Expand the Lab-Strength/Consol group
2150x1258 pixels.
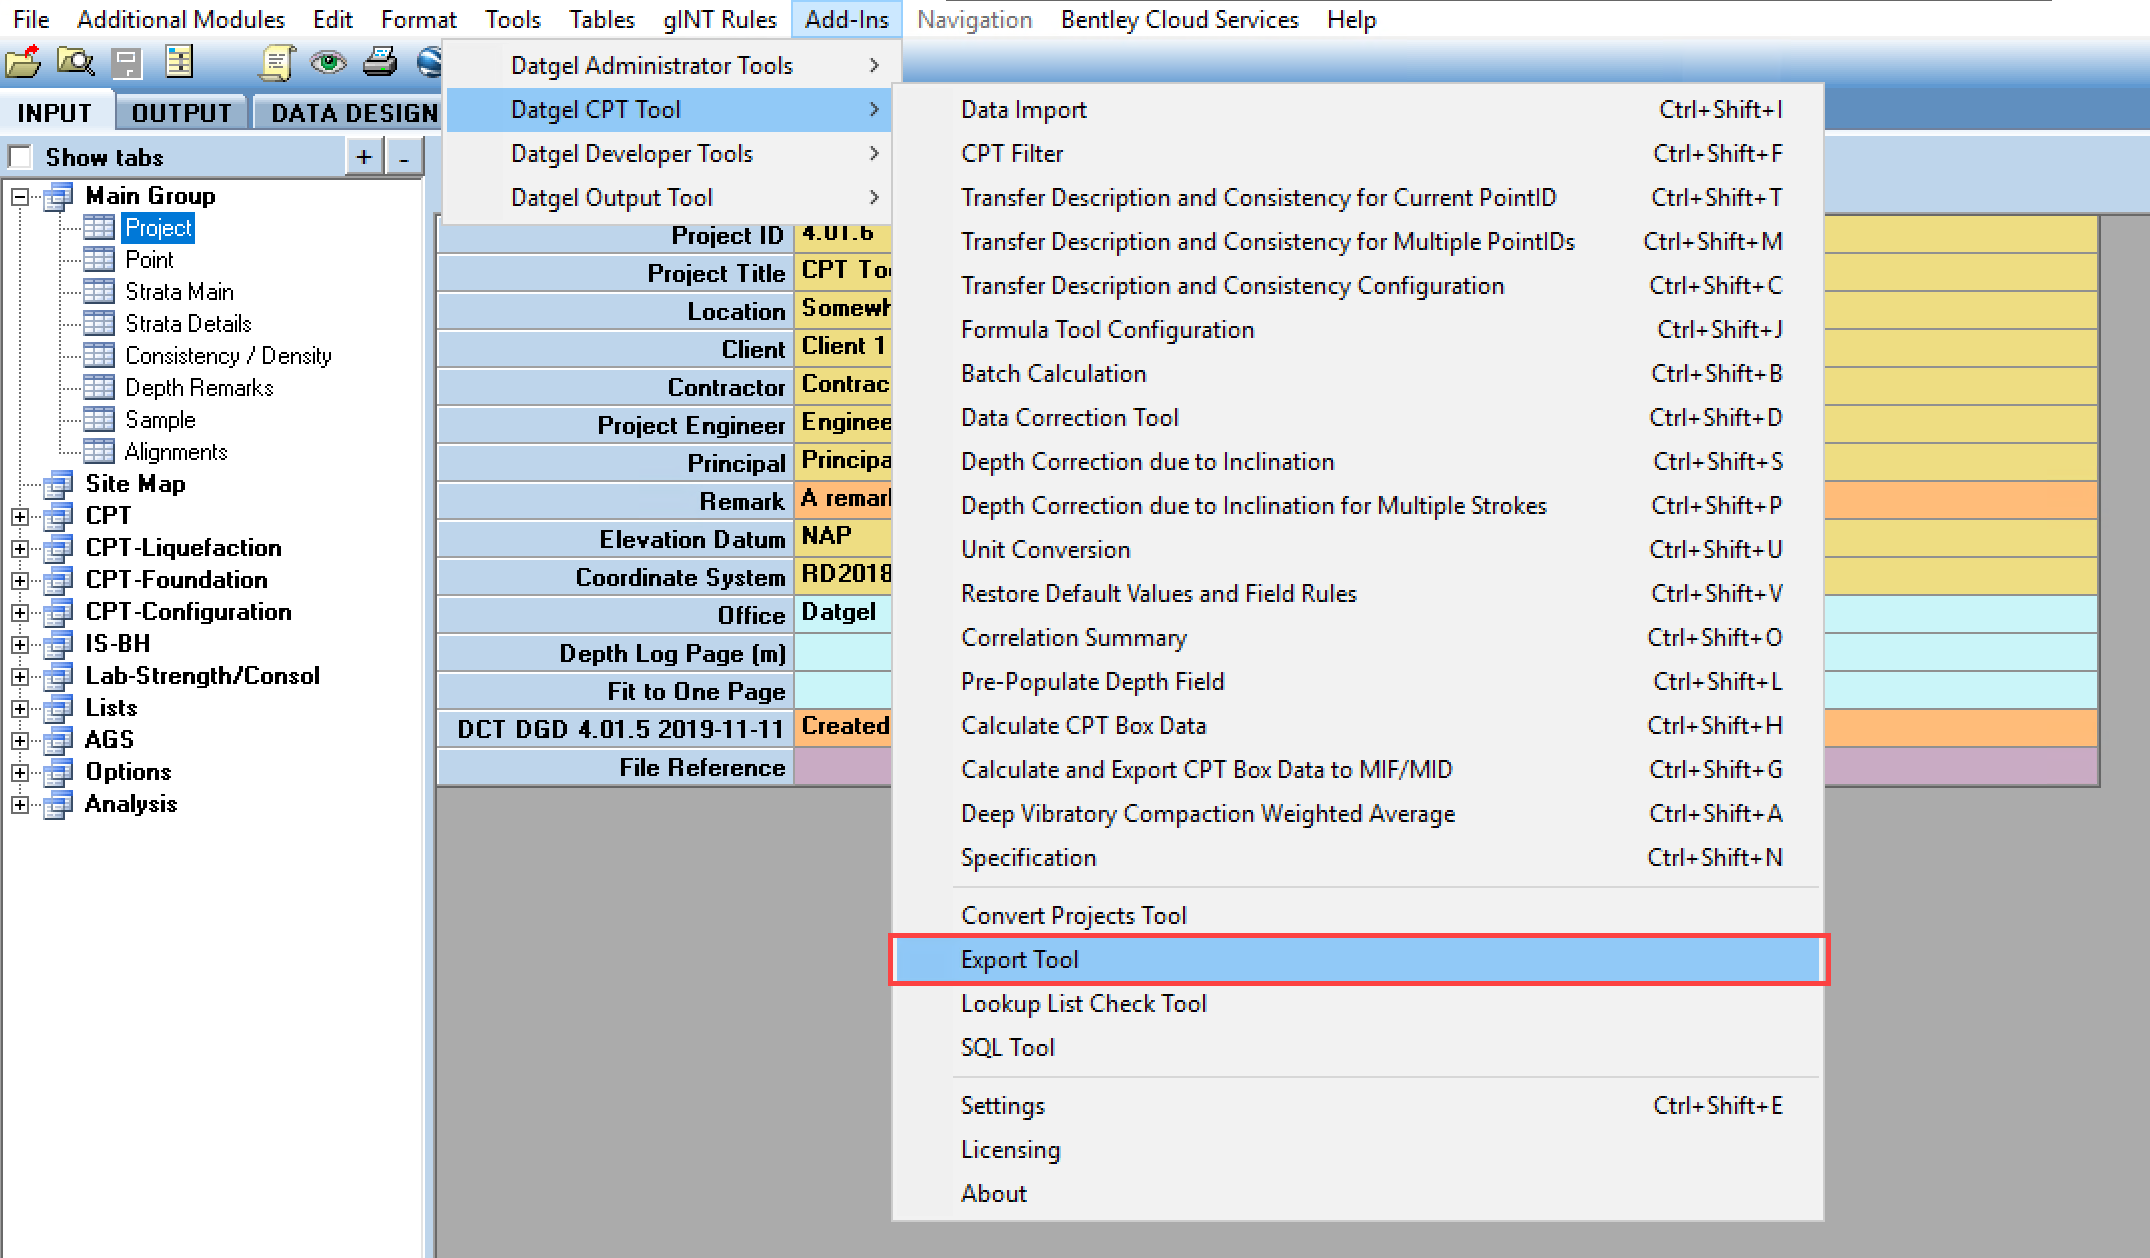coord(20,676)
